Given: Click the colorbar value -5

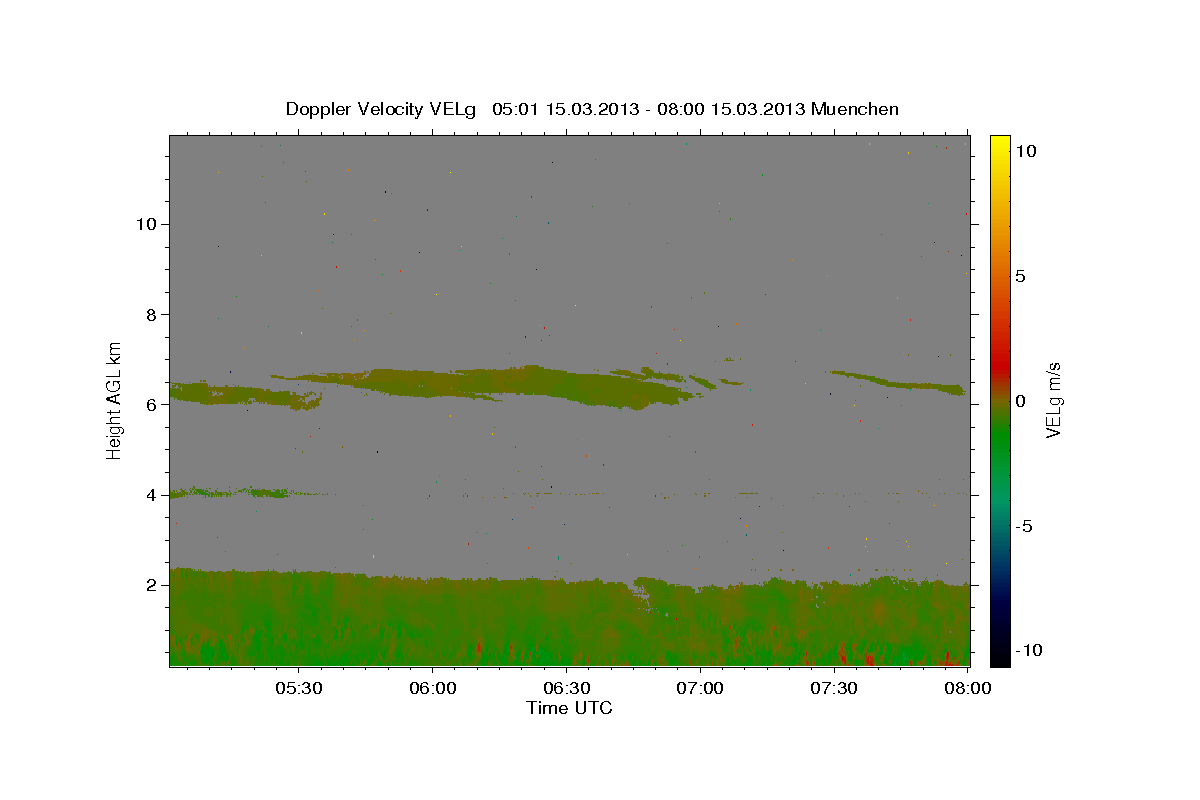Looking at the screenshot, I should tap(1024, 526).
